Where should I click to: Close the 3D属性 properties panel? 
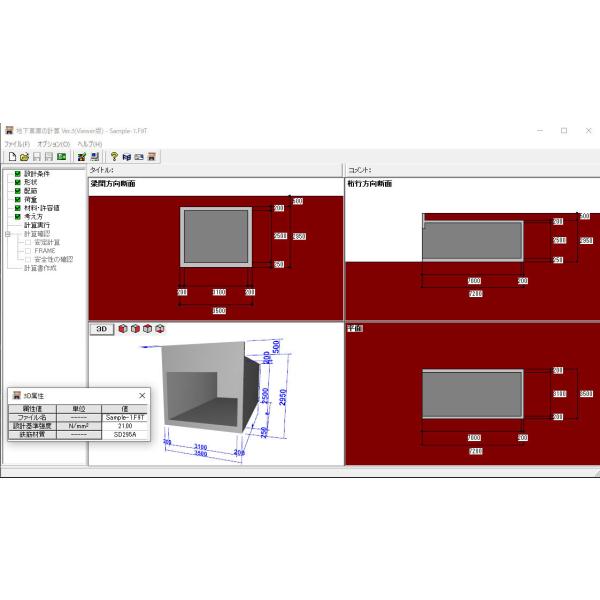pos(141,395)
